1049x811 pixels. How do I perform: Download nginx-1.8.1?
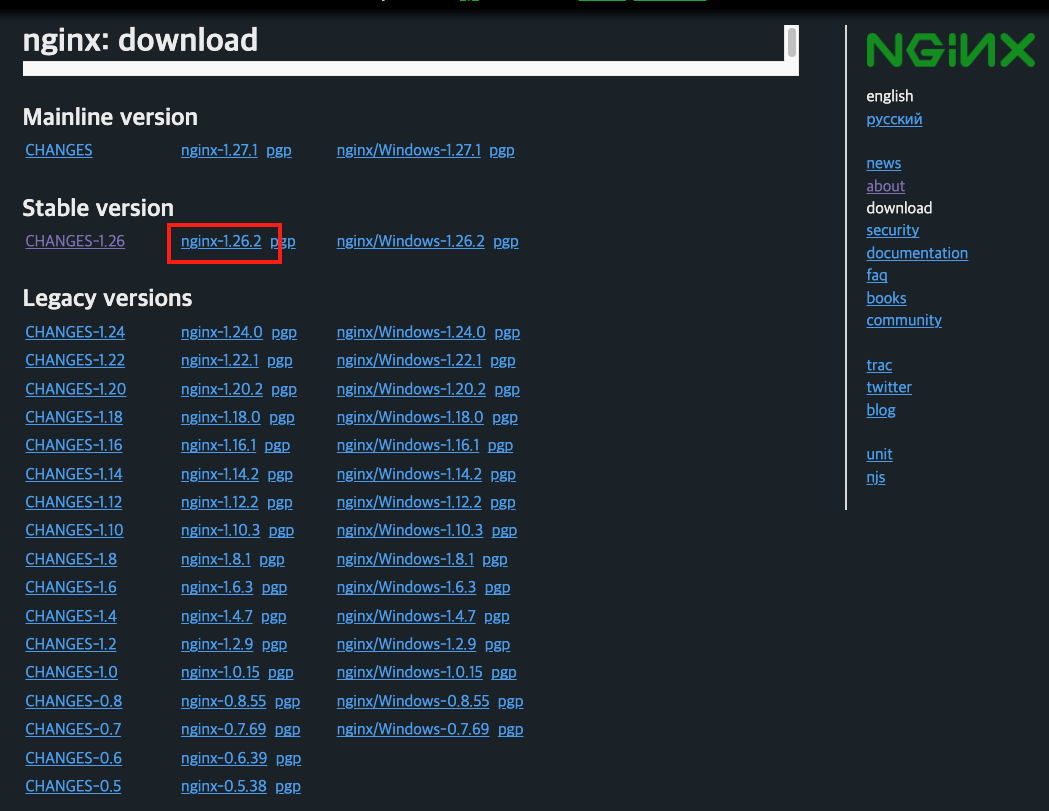(215, 559)
